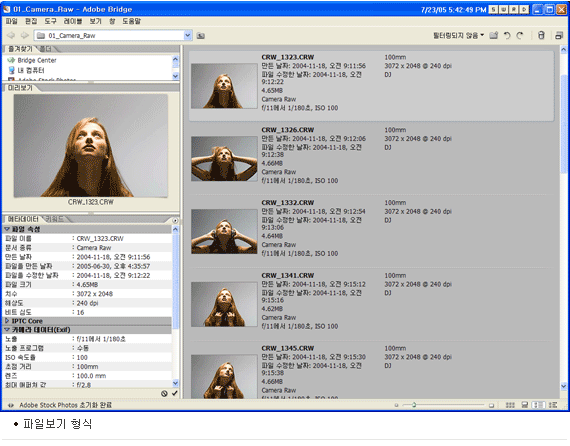Open the 창 menu
Viewport: 570px width, 446px height.
coord(112,21)
